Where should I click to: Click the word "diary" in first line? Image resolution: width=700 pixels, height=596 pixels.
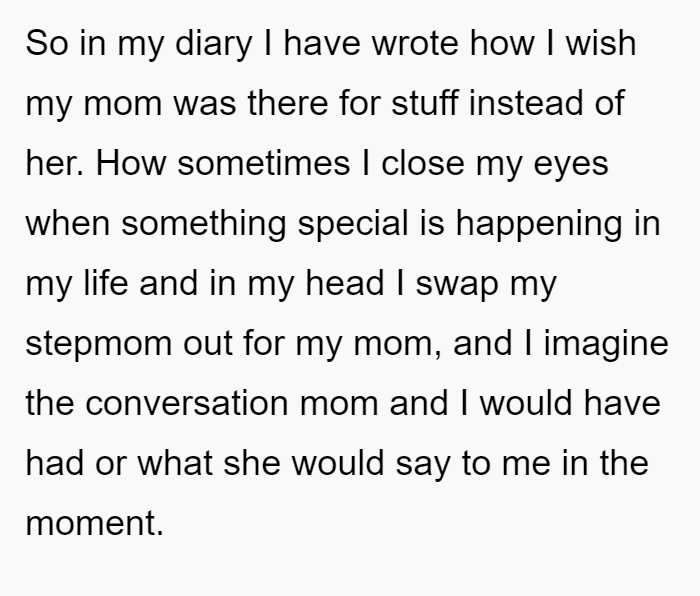click(213, 45)
